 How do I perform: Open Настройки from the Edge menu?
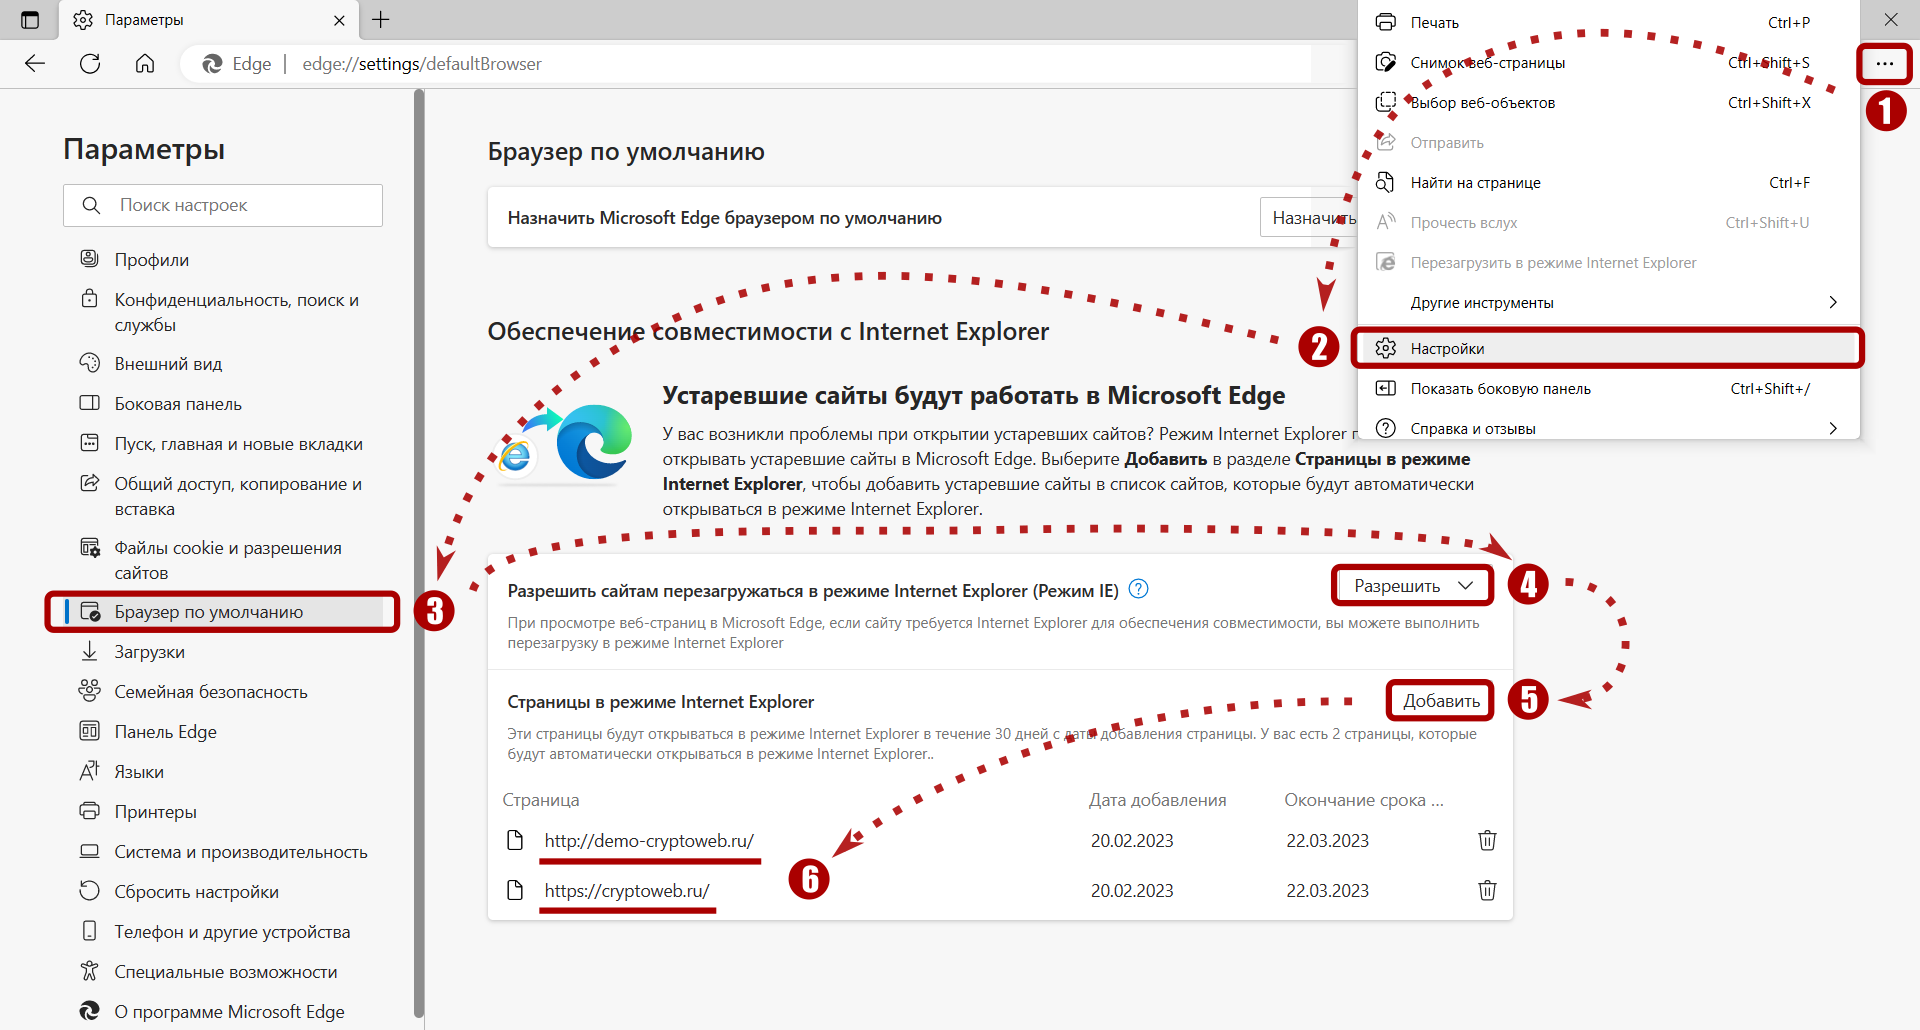pyautogui.click(x=1608, y=348)
